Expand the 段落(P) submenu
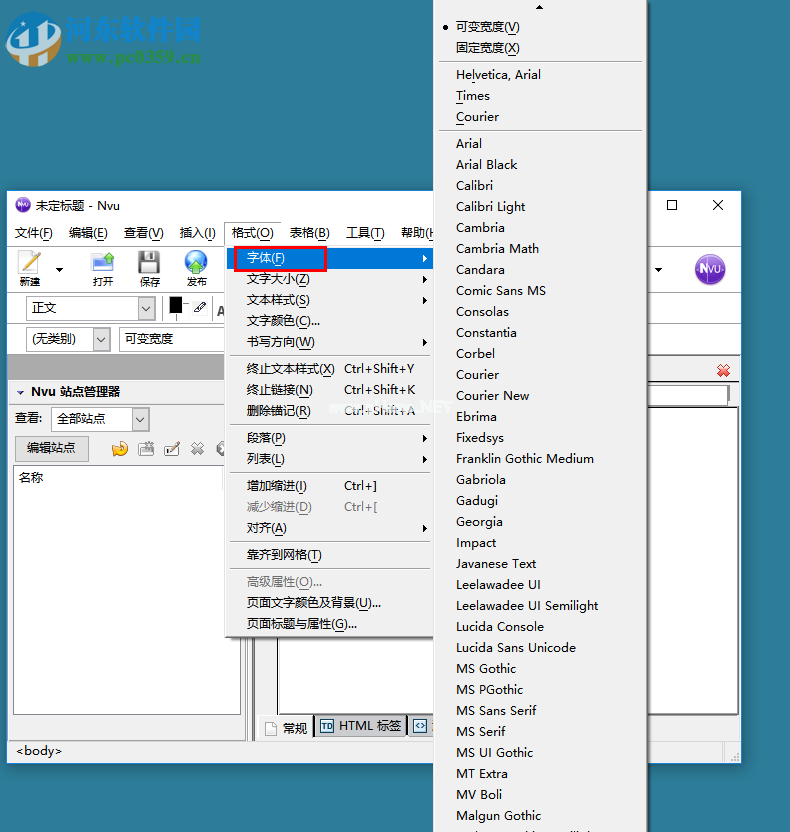 (330, 438)
